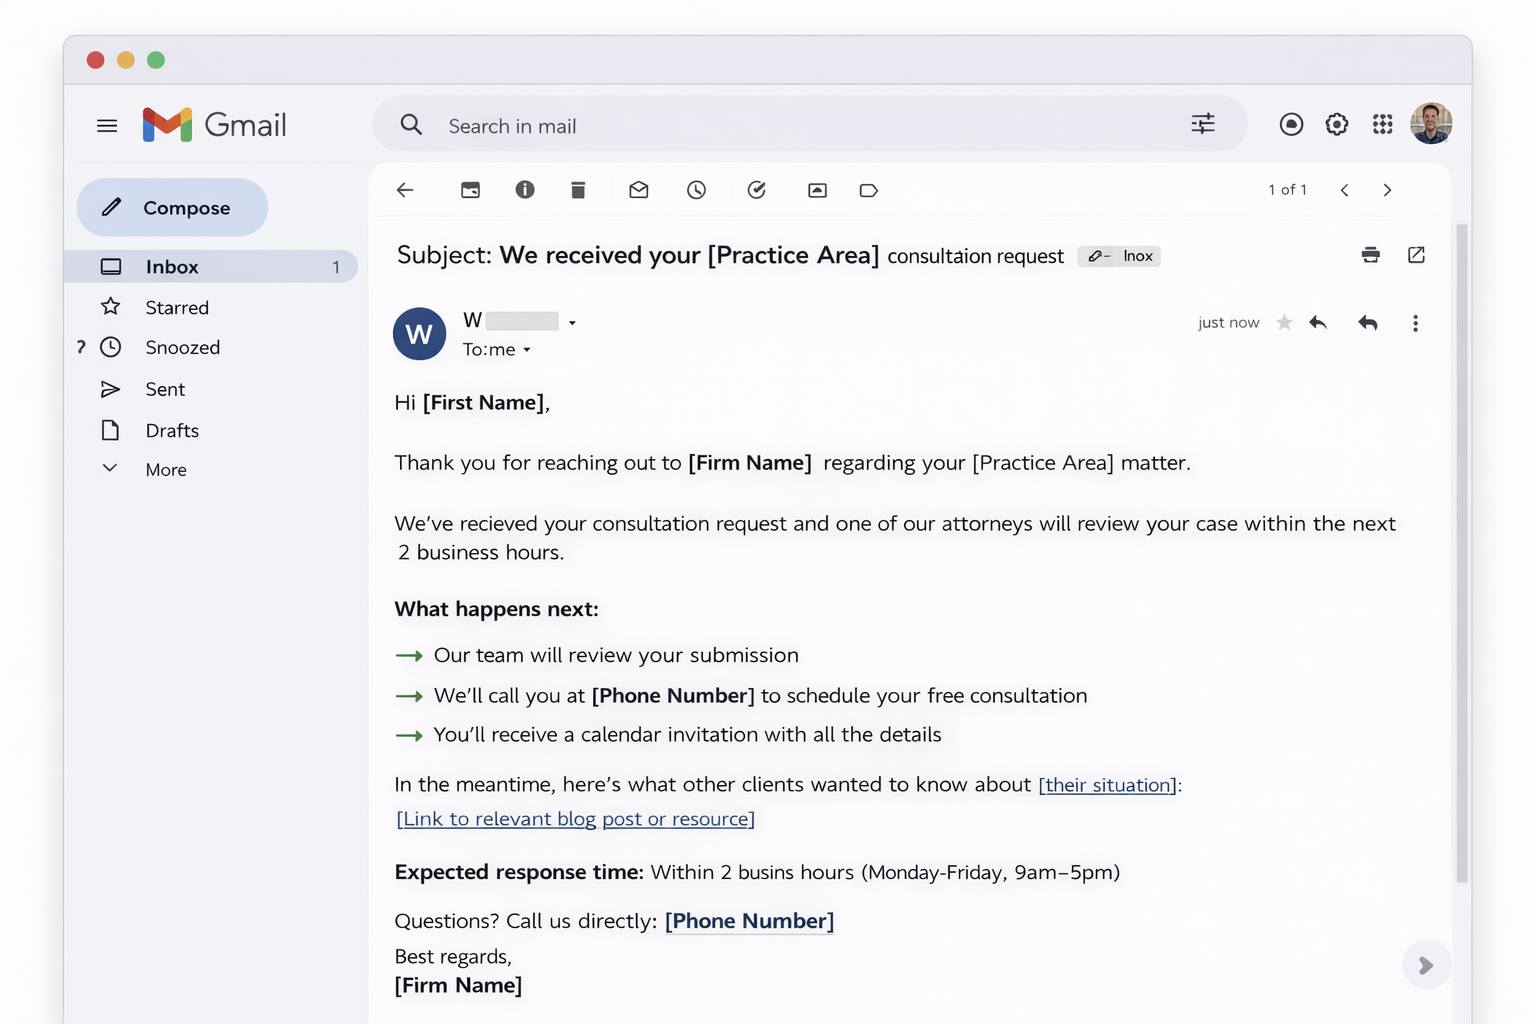Click the relevant blog post link
The width and height of the screenshot is (1536, 1024).
point(575,818)
